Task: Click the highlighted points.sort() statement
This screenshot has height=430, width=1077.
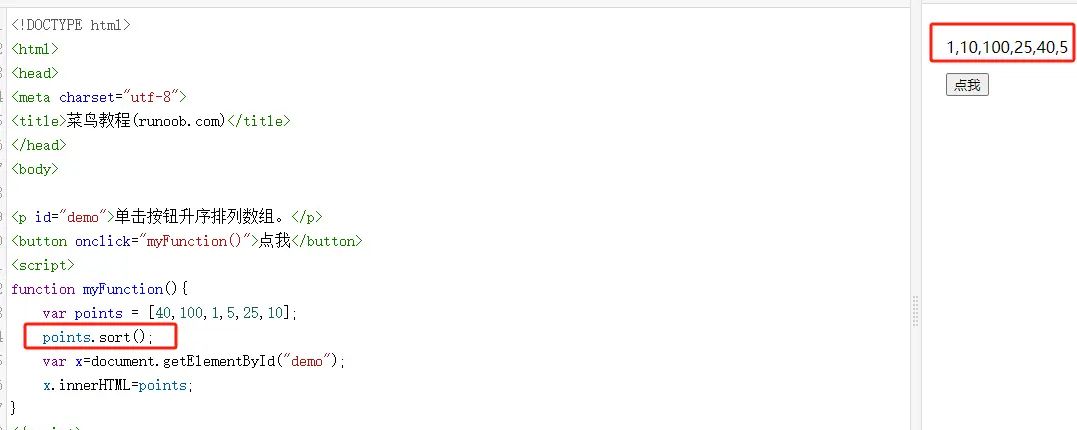Action: [x=98, y=337]
